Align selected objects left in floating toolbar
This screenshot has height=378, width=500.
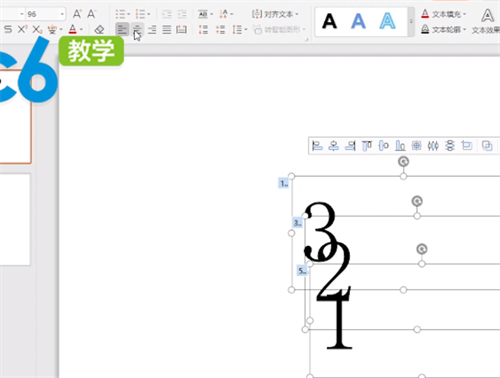(317, 146)
